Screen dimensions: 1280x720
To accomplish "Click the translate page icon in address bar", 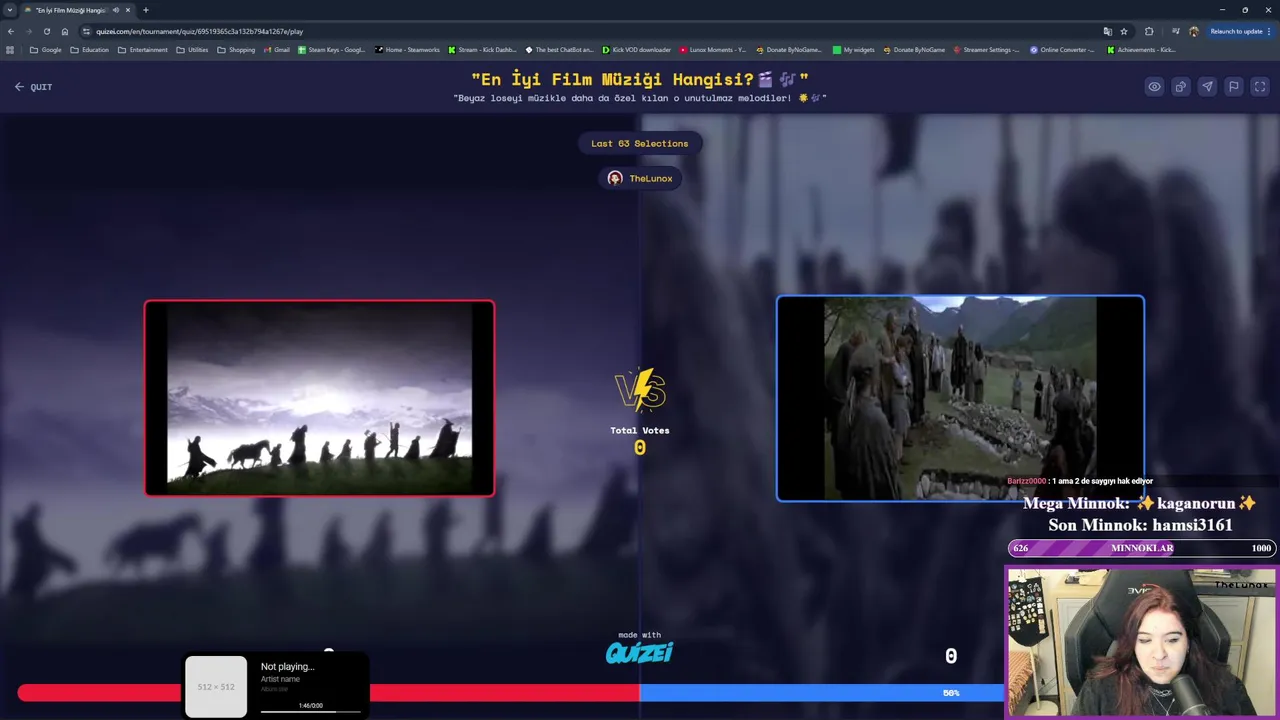I will coord(1107,31).
